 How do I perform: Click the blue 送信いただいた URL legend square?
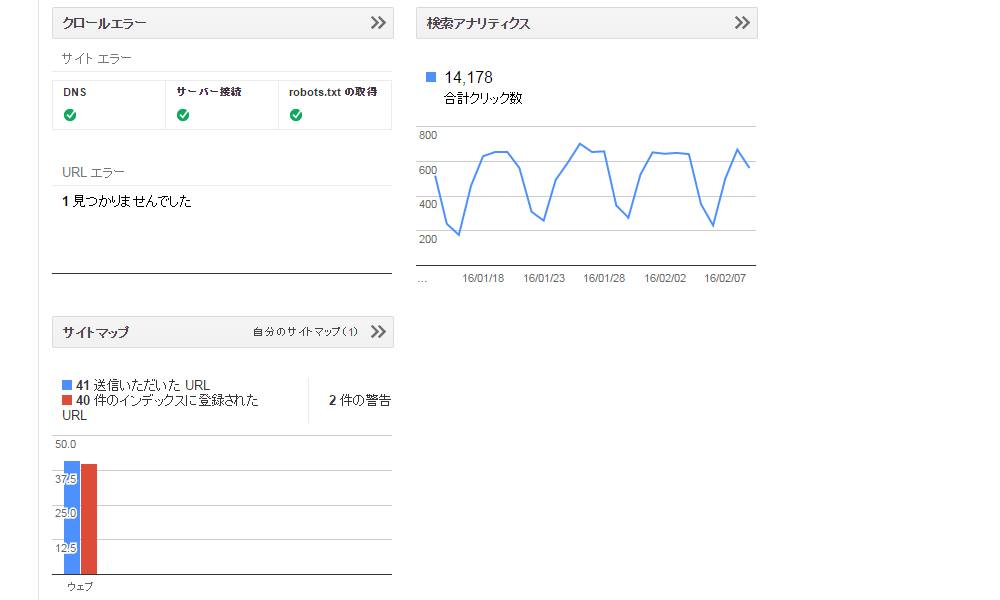pyautogui.click(x=67, y=385)
